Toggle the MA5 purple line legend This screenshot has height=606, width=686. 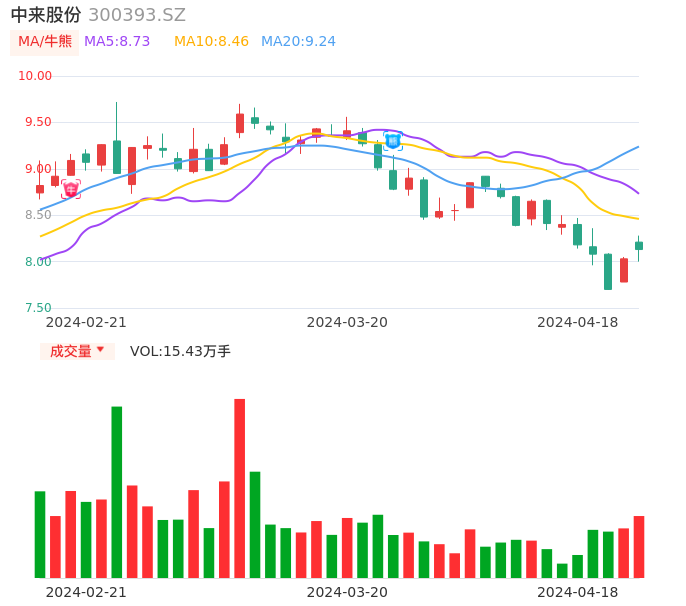coord(117,42)
